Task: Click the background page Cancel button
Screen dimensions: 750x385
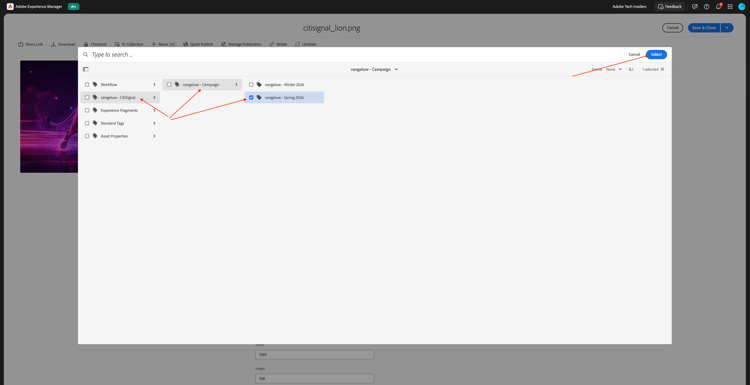Action: pyautogui.click(x=673, y=28)
